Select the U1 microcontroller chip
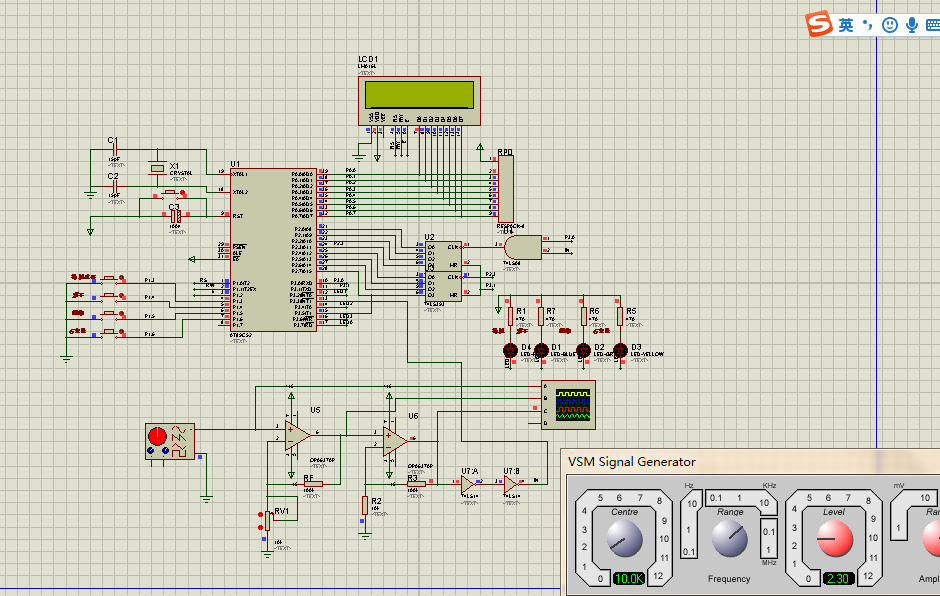The height and width of the screenshot is (596, 940). (x=273, y=250)
